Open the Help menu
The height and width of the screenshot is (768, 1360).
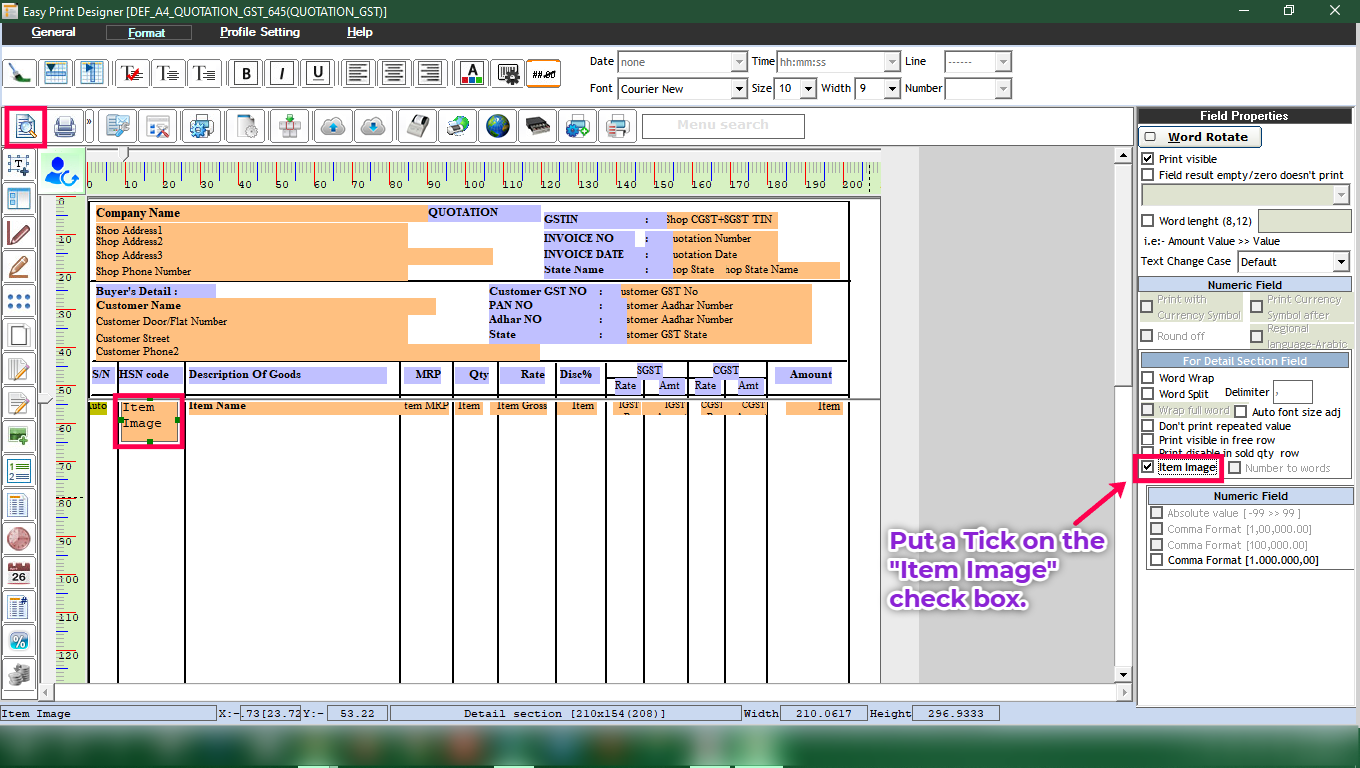tap(360, 32)
